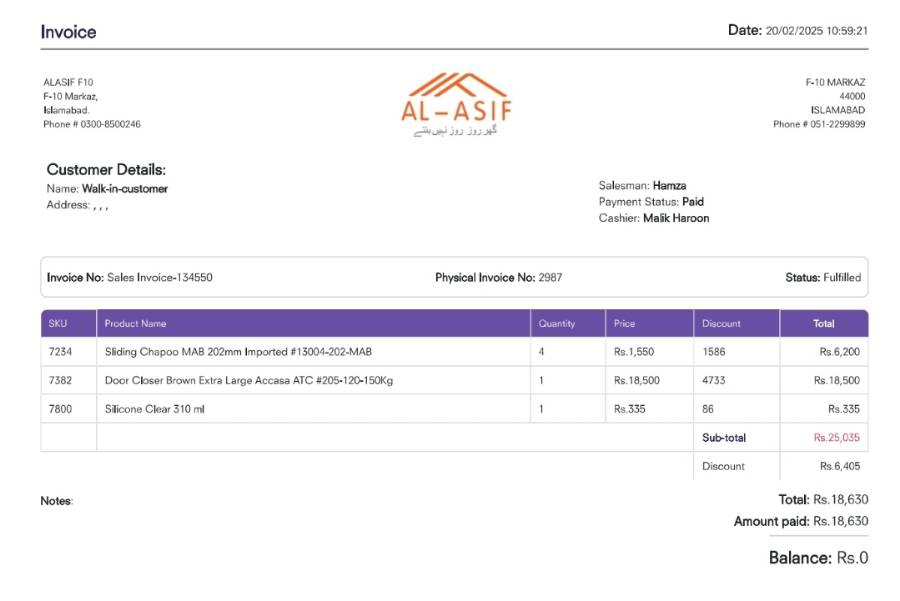The height and width of the screenshot is (601, 900).
Task: Select the Sliding Chapoo MAB product row
Action: coord(238,352)
